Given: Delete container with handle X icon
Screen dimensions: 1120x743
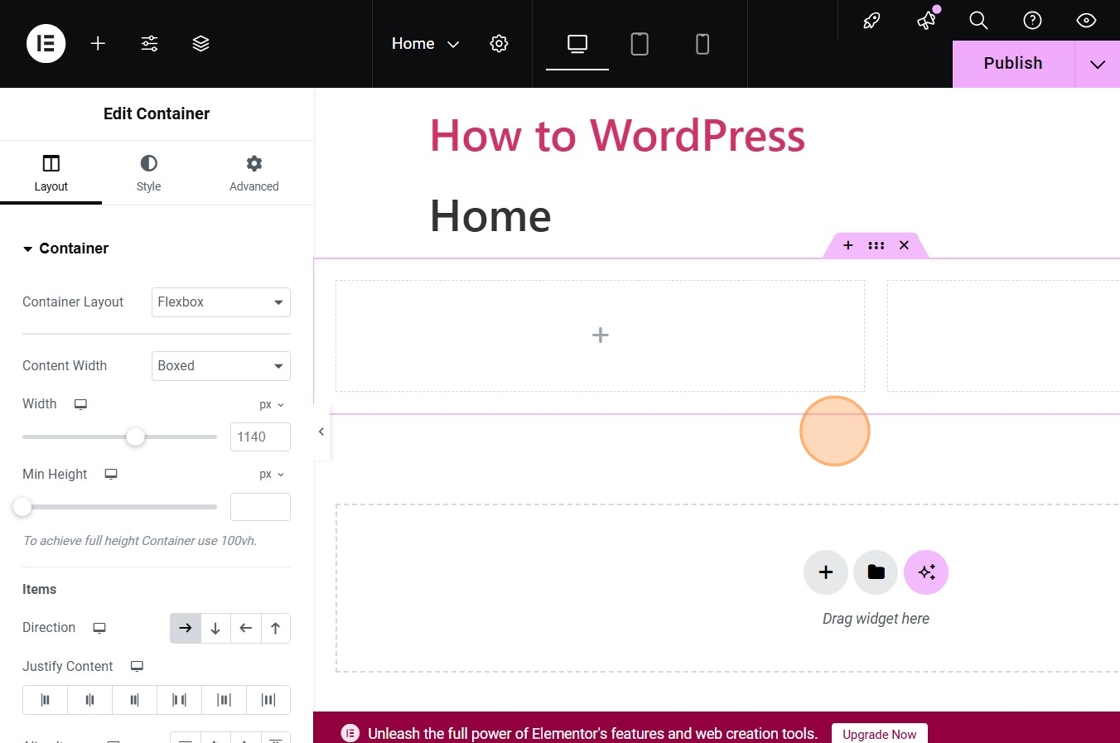Looking at the screenshot, I should pyautogui.click(x=904, y=245).
